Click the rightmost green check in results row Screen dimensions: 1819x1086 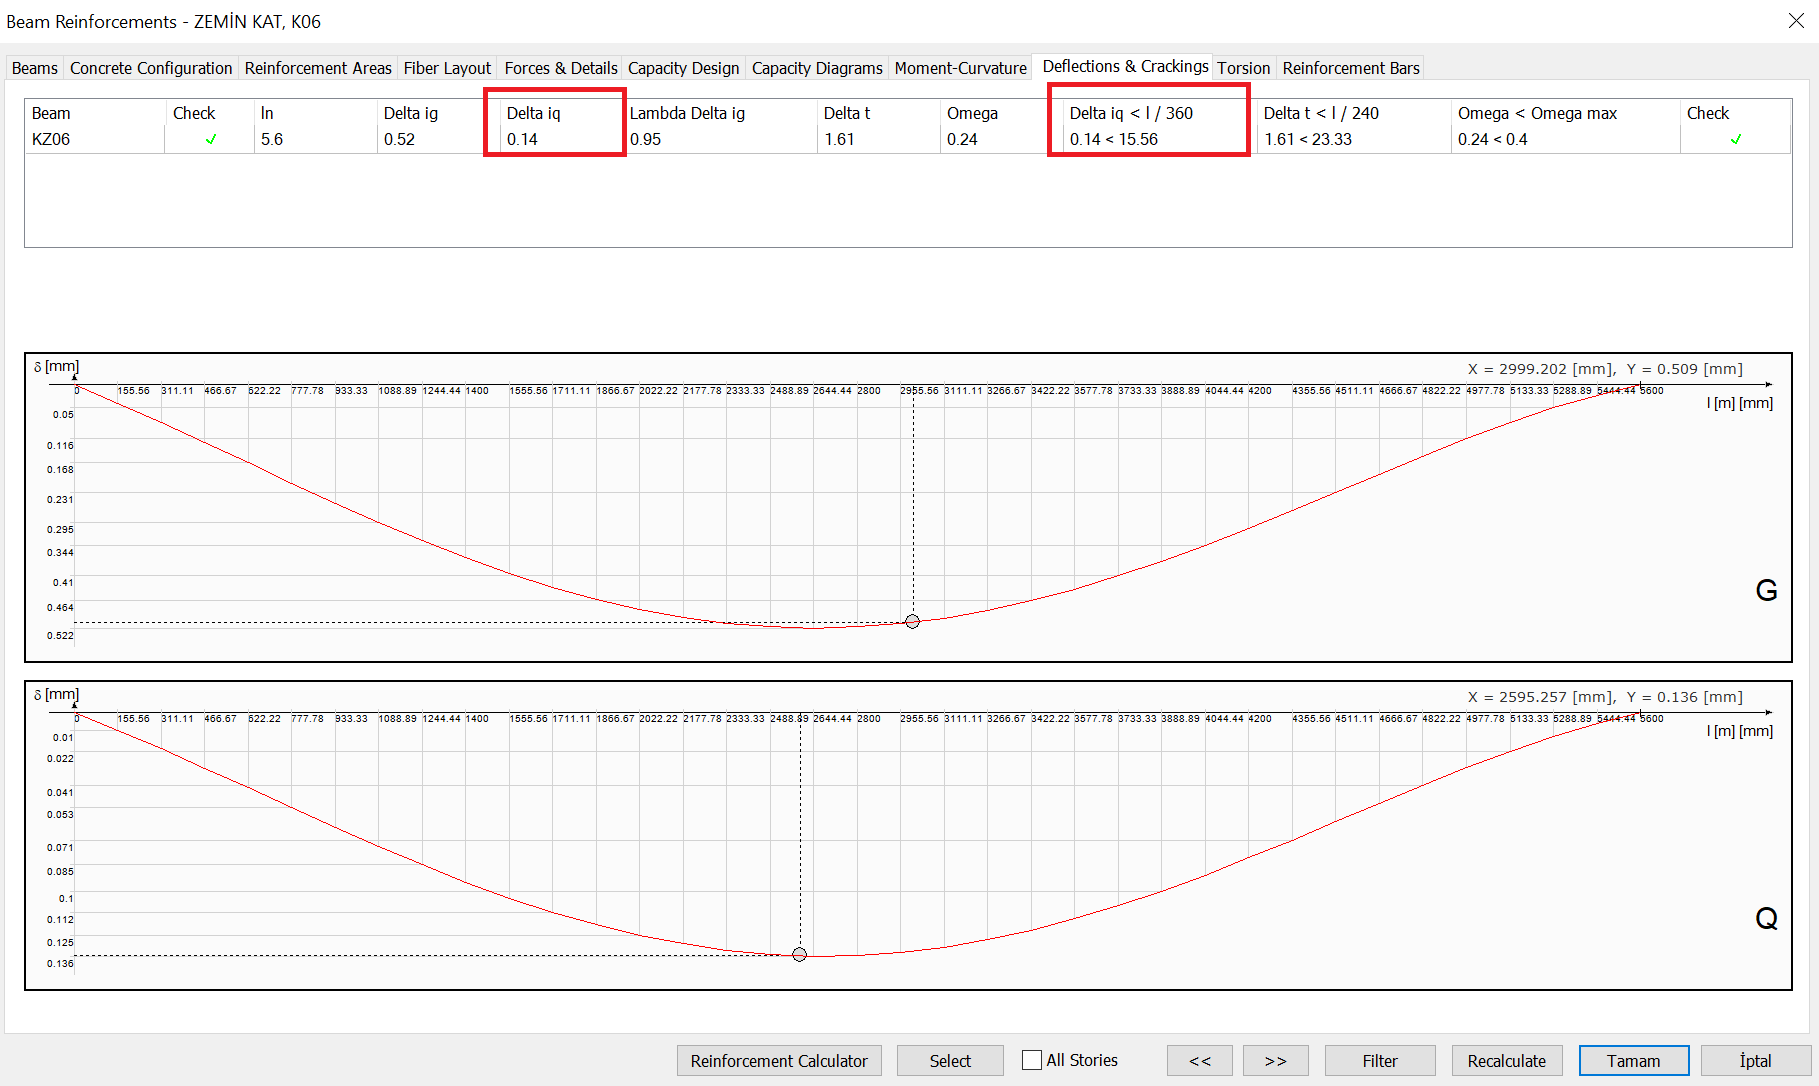[x=1736, y=140]
